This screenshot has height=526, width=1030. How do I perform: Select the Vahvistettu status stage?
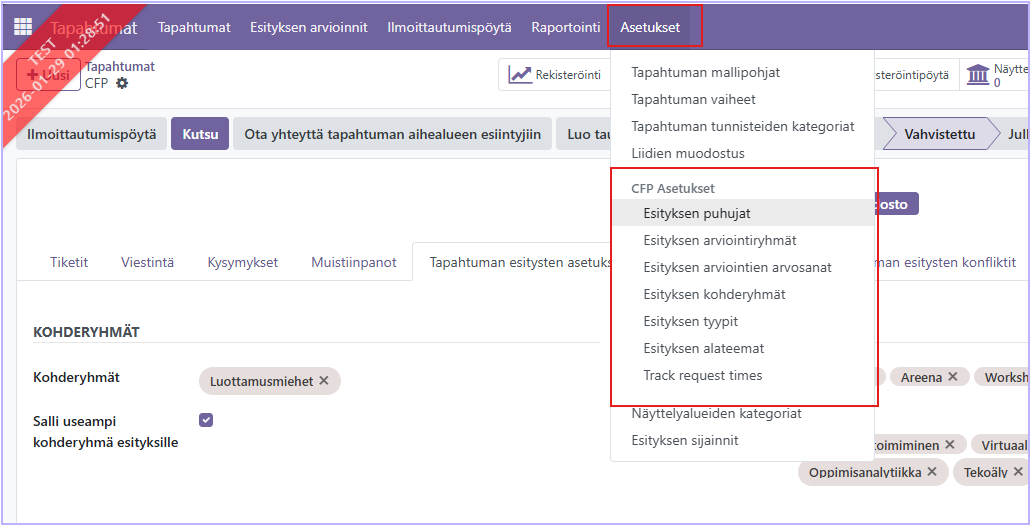tap(939, 134)
